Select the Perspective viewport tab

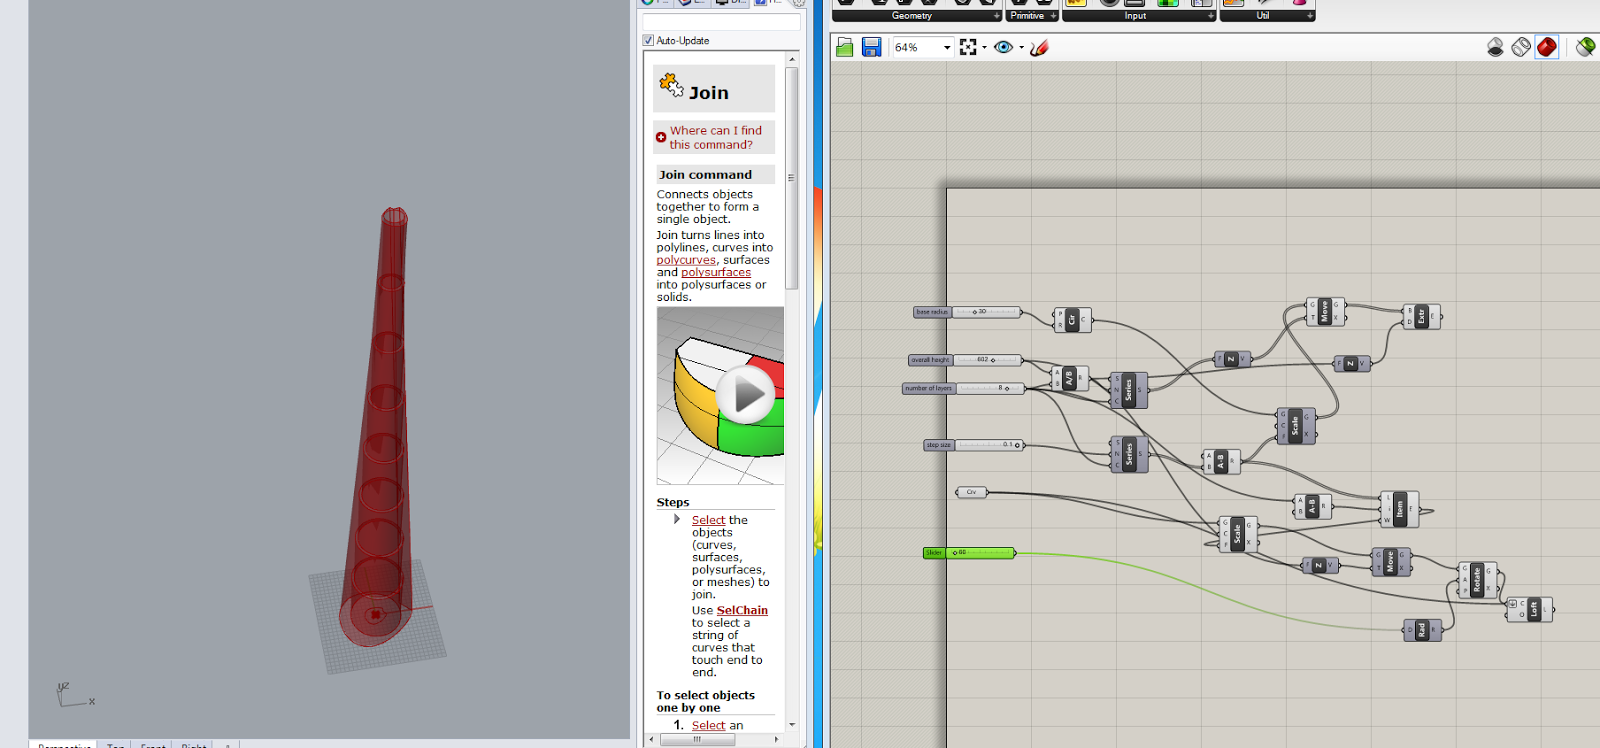(64, 746)
